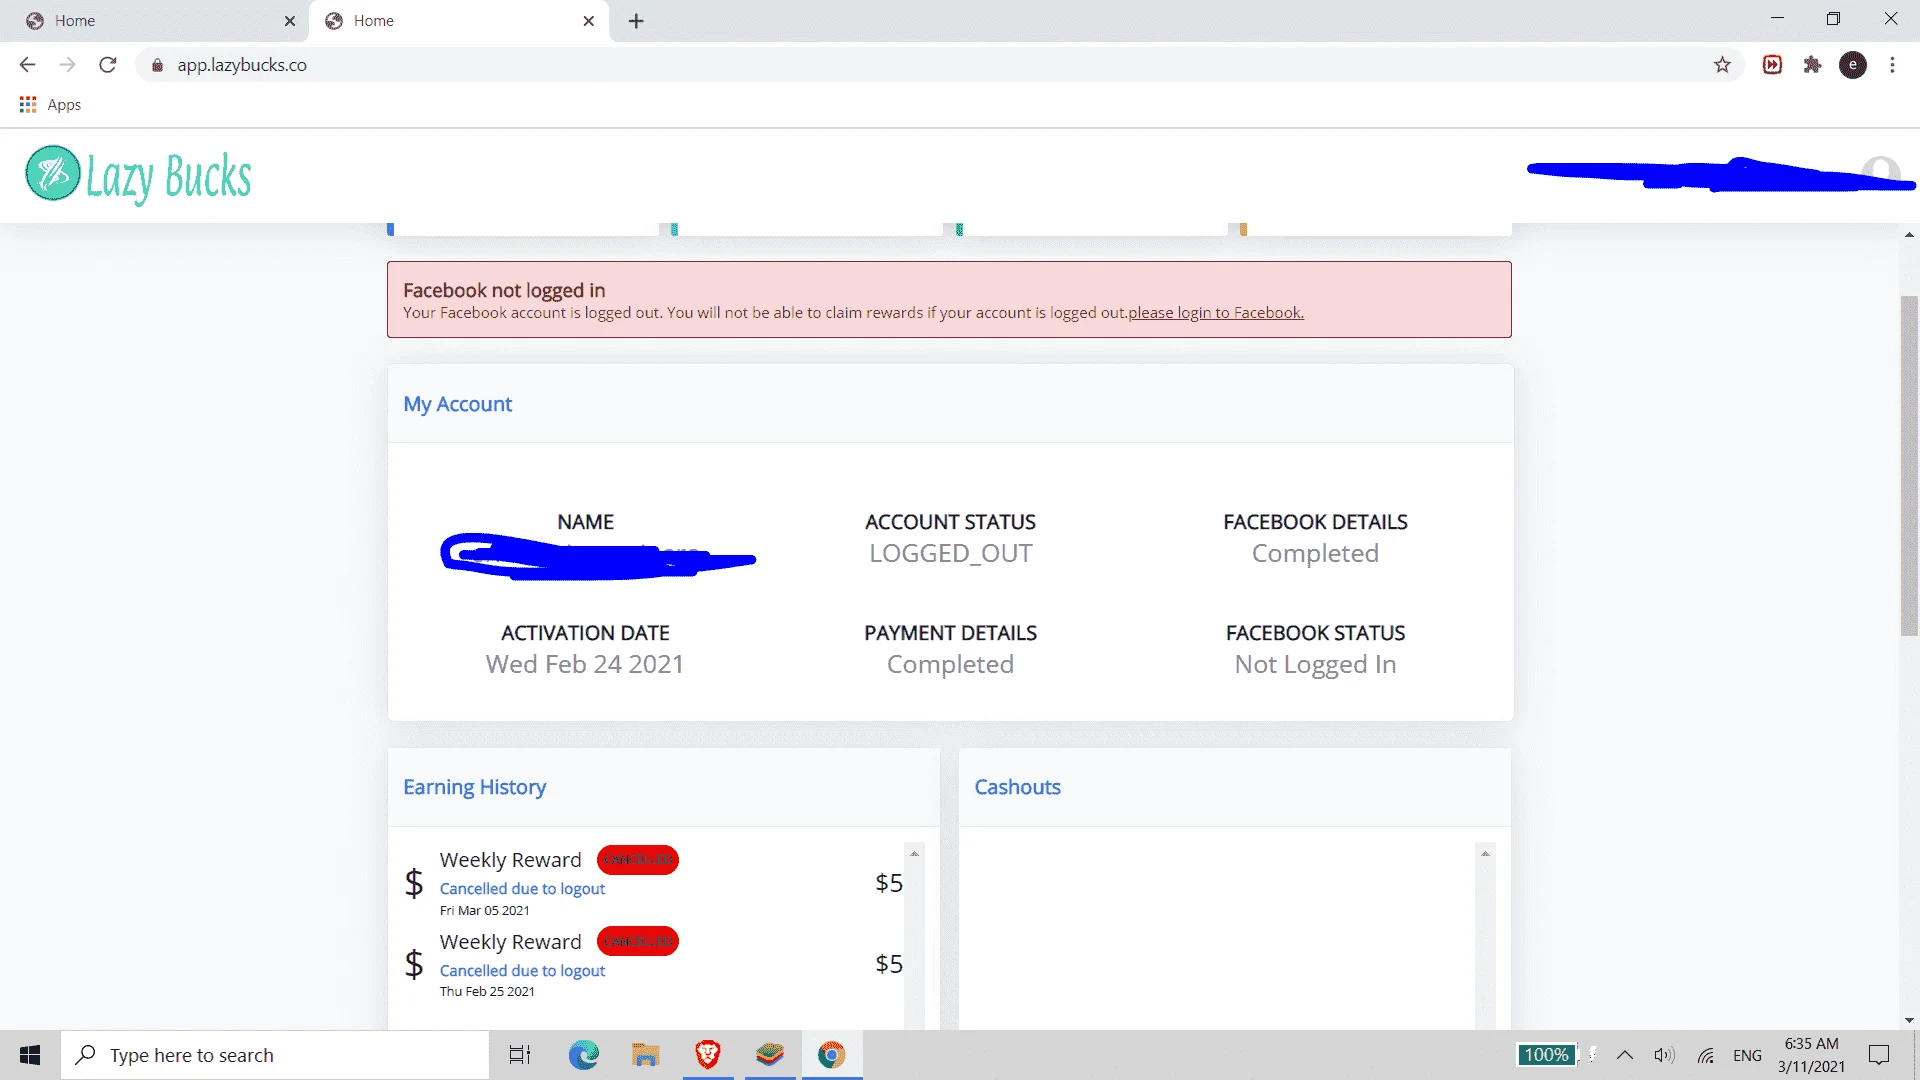Switch to Chrome on the taskbar

point(831,1055)
